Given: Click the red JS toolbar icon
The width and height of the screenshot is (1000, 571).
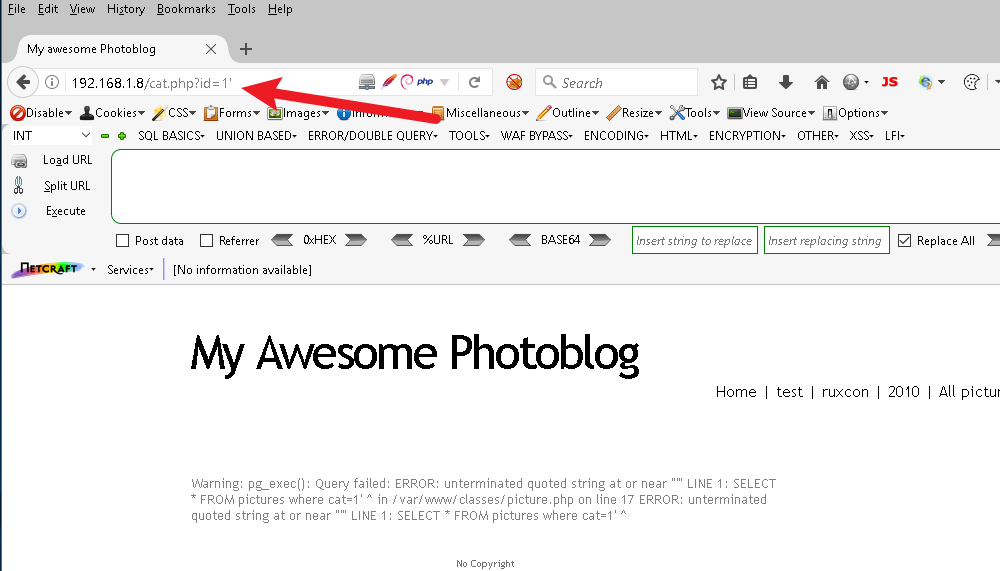Looking at the screenshot, I should tap(889, 83).
